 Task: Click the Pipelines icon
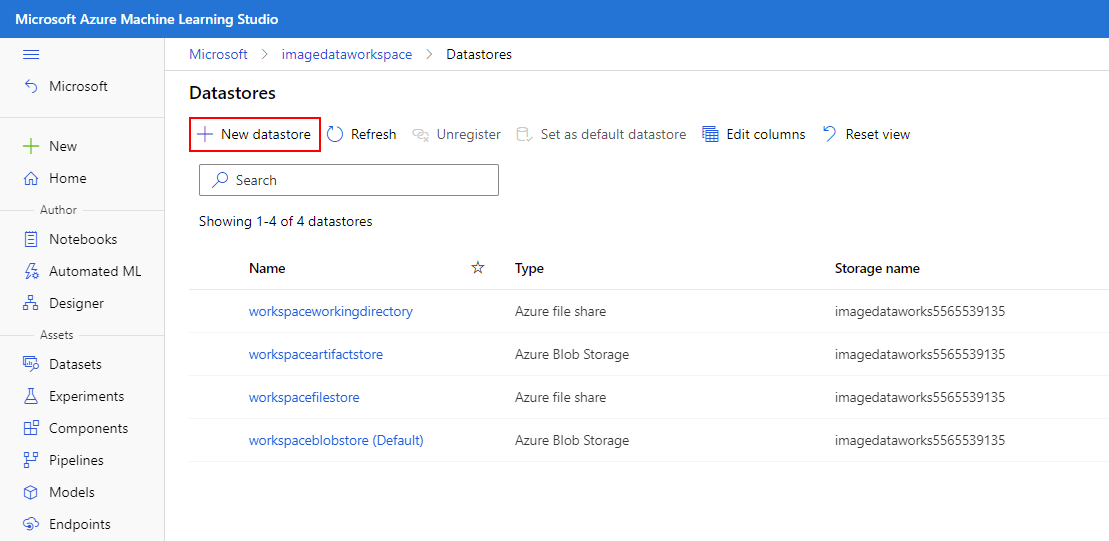[31, 460]
